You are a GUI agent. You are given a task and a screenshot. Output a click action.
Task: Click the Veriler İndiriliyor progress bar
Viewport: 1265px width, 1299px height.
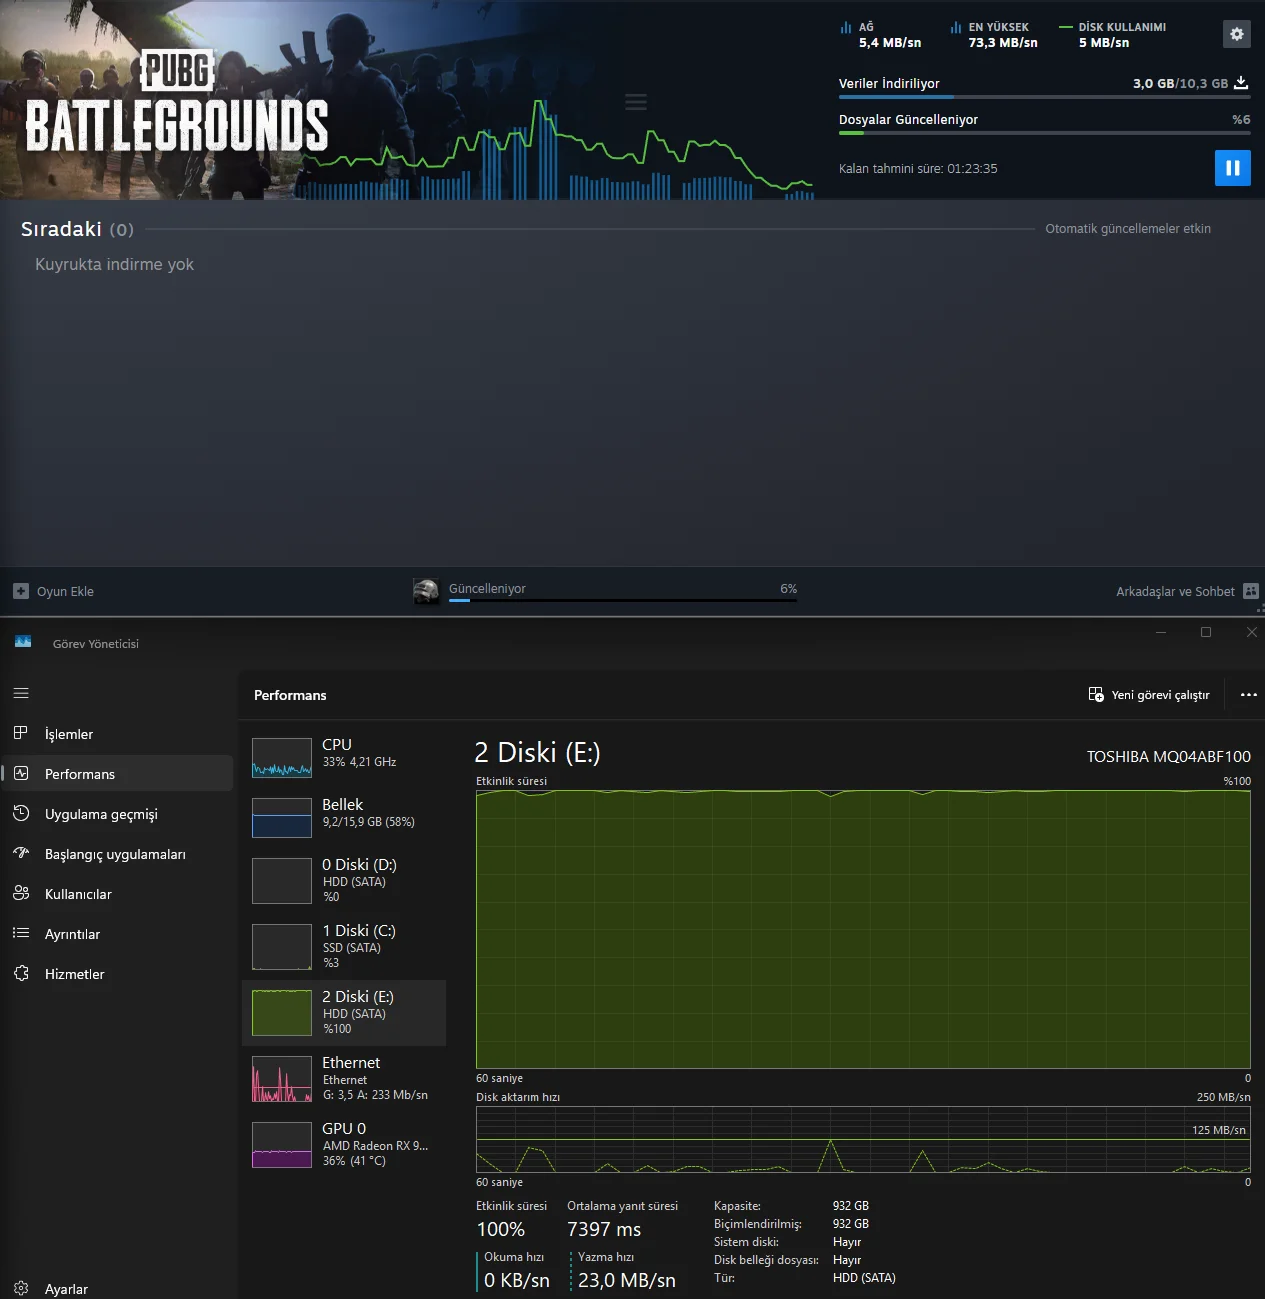click(x=1044, y=97)
